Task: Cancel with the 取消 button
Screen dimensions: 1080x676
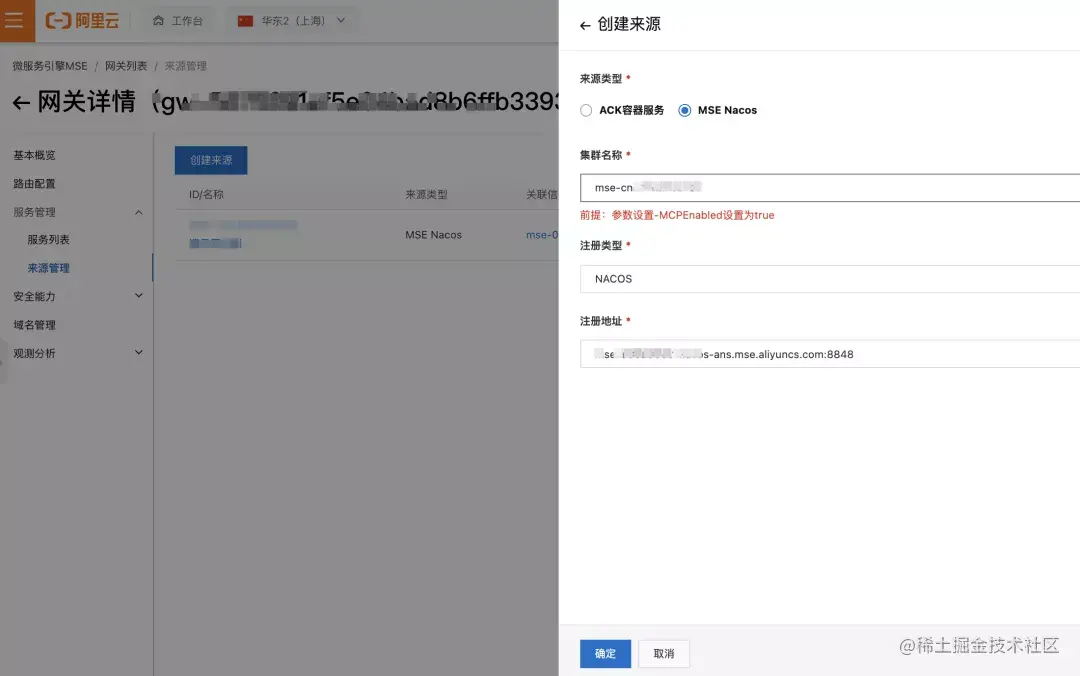Action: coord(664,653)
